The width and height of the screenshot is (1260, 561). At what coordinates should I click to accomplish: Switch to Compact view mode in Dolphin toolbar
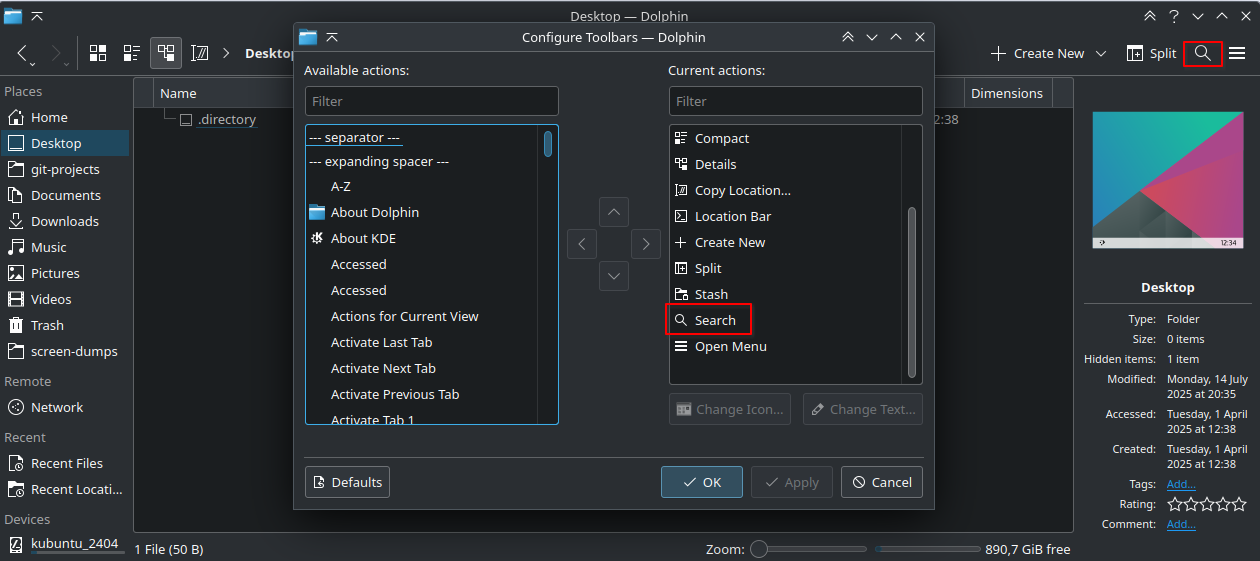pyautogui.click(x=132, y=53)
